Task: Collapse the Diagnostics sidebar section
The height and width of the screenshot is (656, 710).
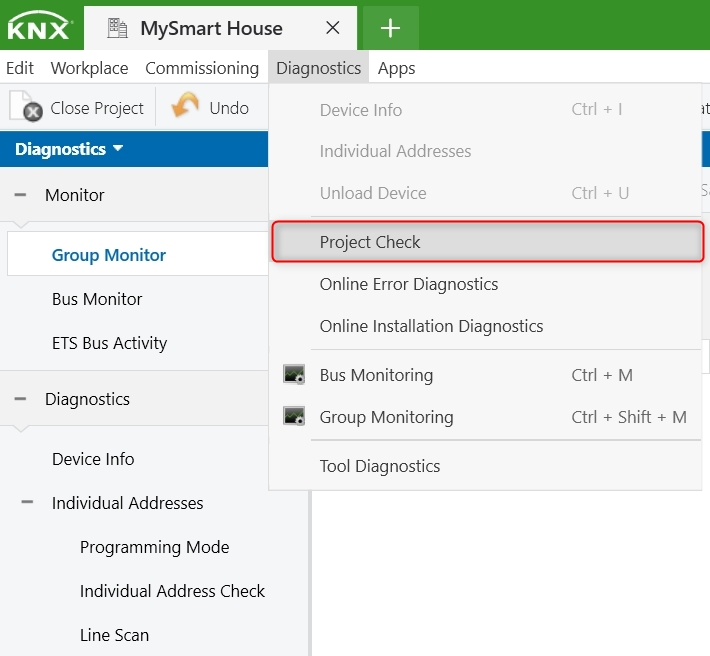Action: tap(20, 399)
